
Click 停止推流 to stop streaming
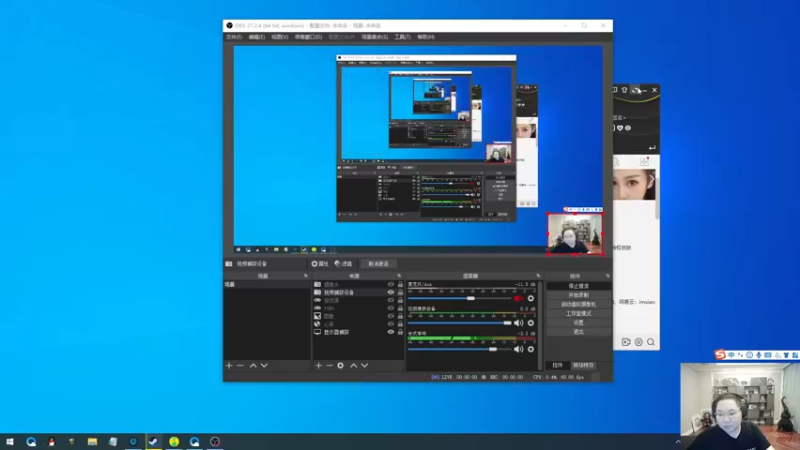579,286
